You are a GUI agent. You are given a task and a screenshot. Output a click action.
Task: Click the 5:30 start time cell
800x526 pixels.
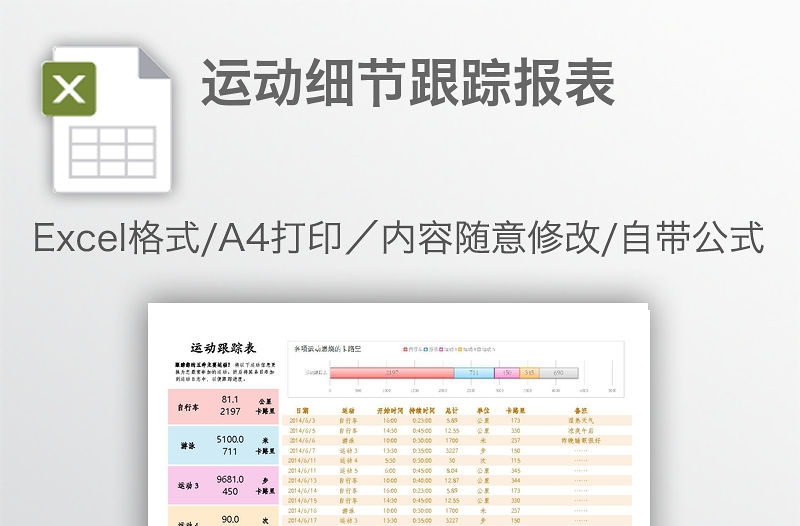point(390,460)
